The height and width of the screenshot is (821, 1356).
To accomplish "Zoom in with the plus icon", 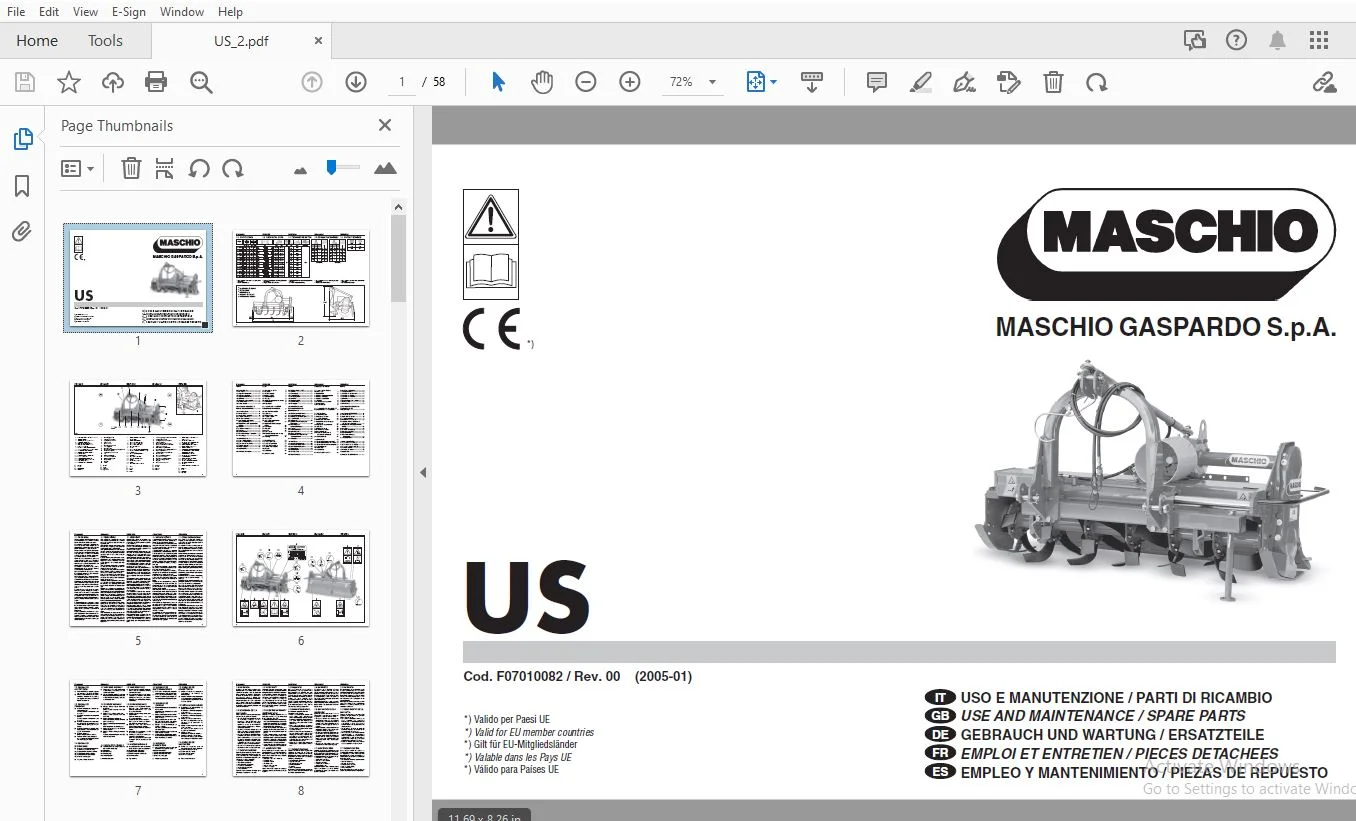I will pos(630,82).
